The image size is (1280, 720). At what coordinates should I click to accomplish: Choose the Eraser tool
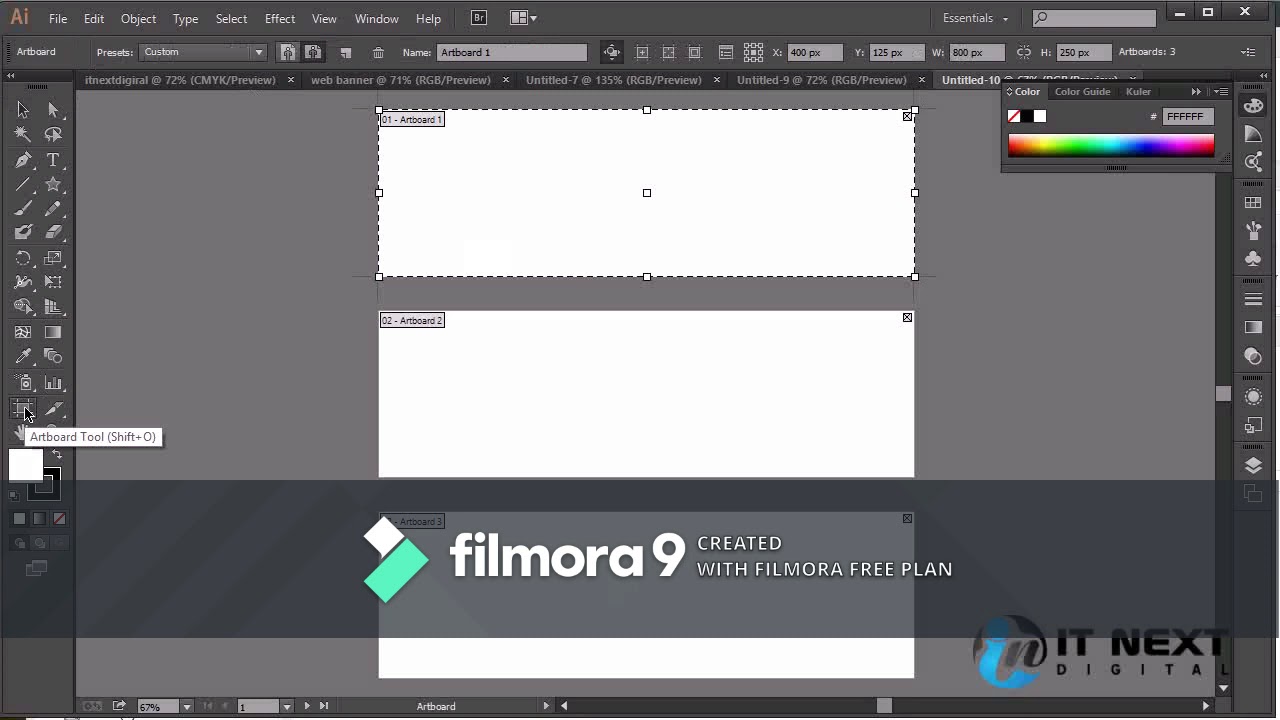[53, 232]
